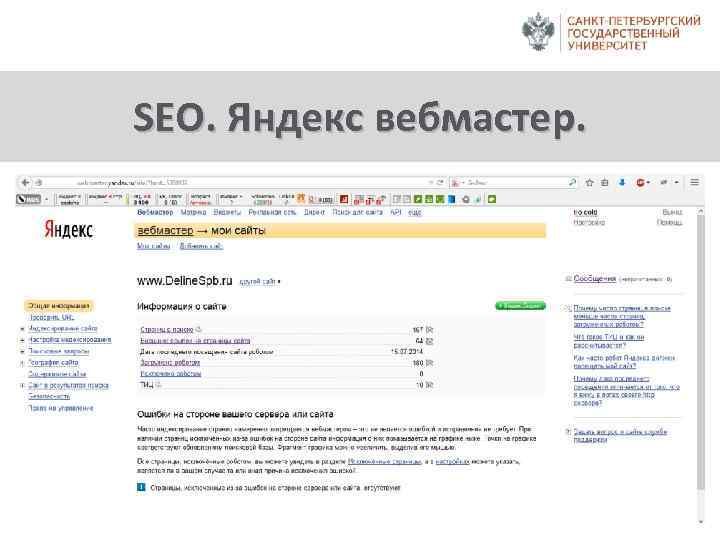Click the dark red square toolbar icon

point(343,199)
